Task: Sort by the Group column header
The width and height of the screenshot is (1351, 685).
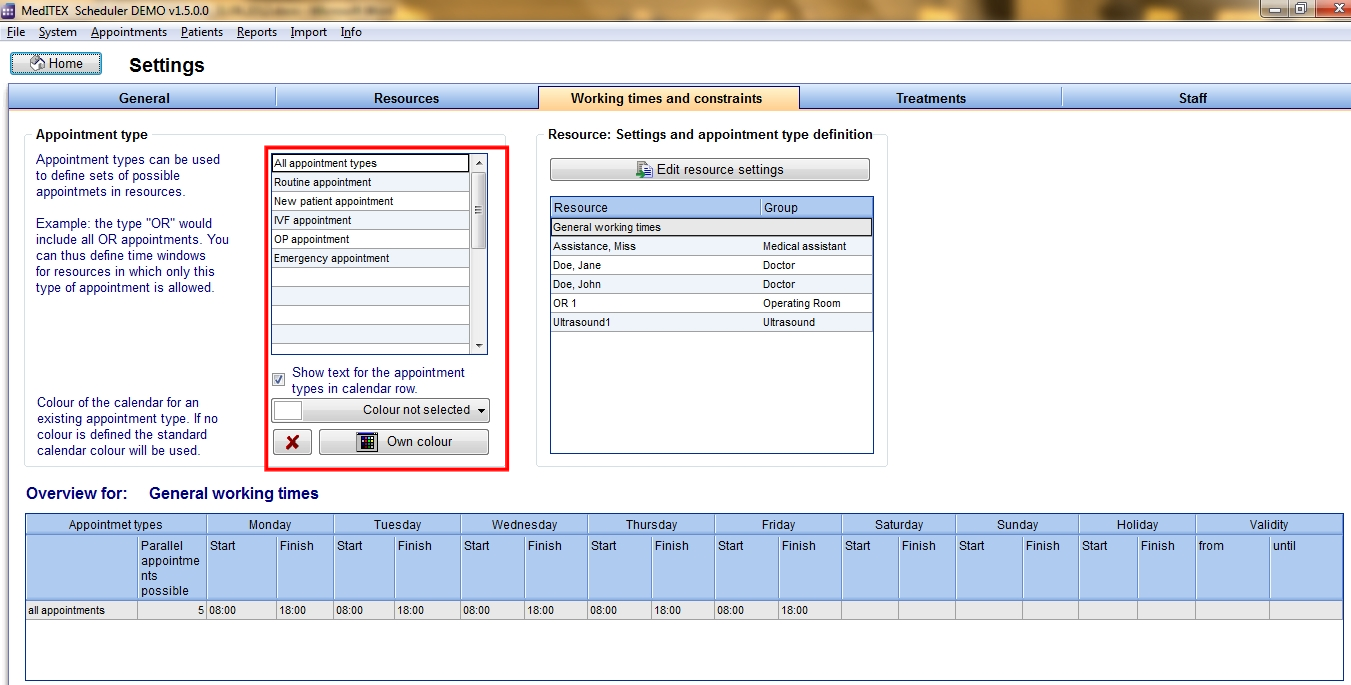Action: [x=816, y=207]
